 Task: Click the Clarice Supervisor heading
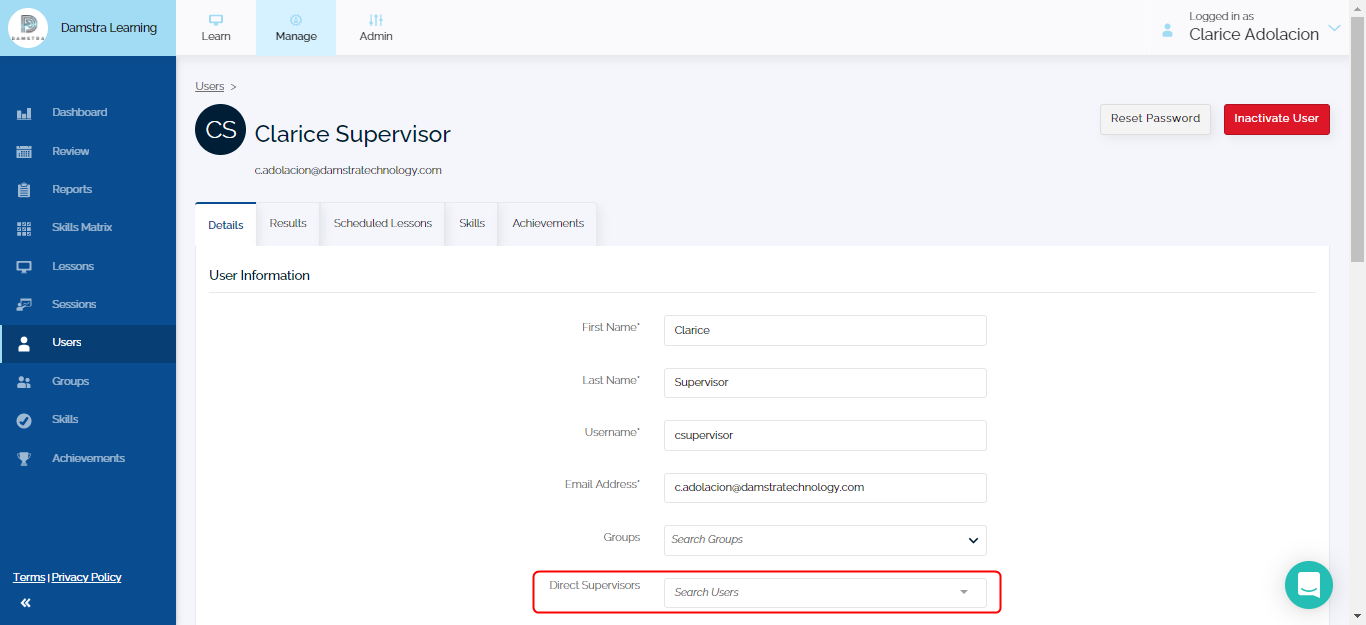click(x=353, y=134)
